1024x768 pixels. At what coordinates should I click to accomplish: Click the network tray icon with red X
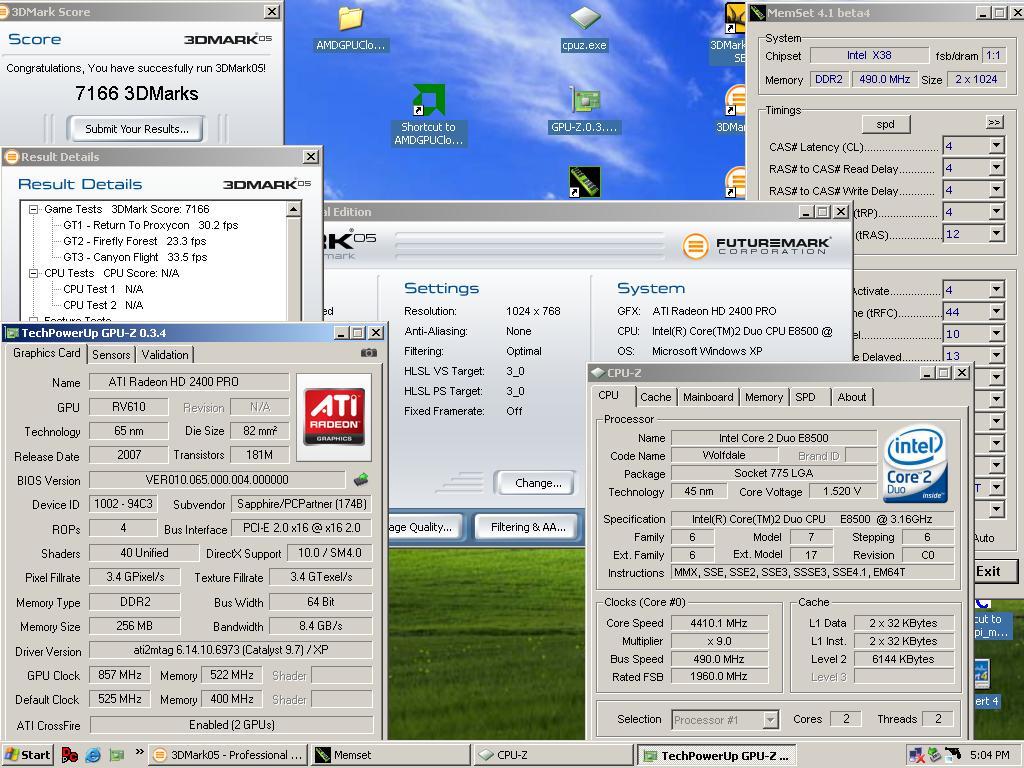pyautogui.click(x=915, y=755)
